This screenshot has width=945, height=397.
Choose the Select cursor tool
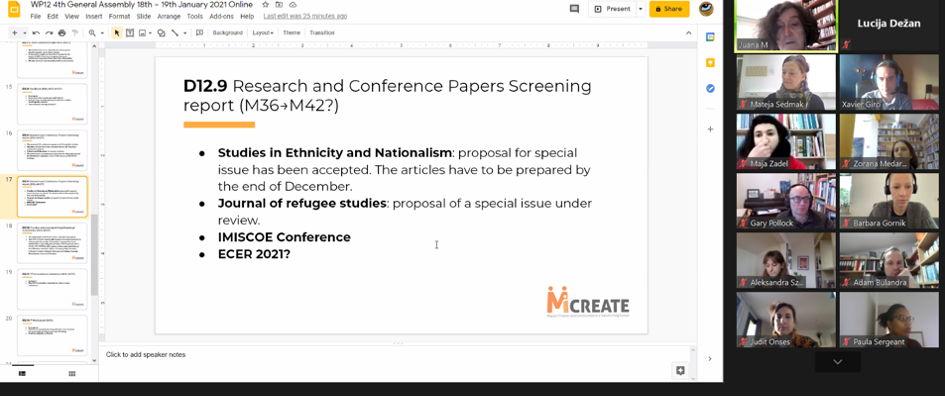(117, 33)
